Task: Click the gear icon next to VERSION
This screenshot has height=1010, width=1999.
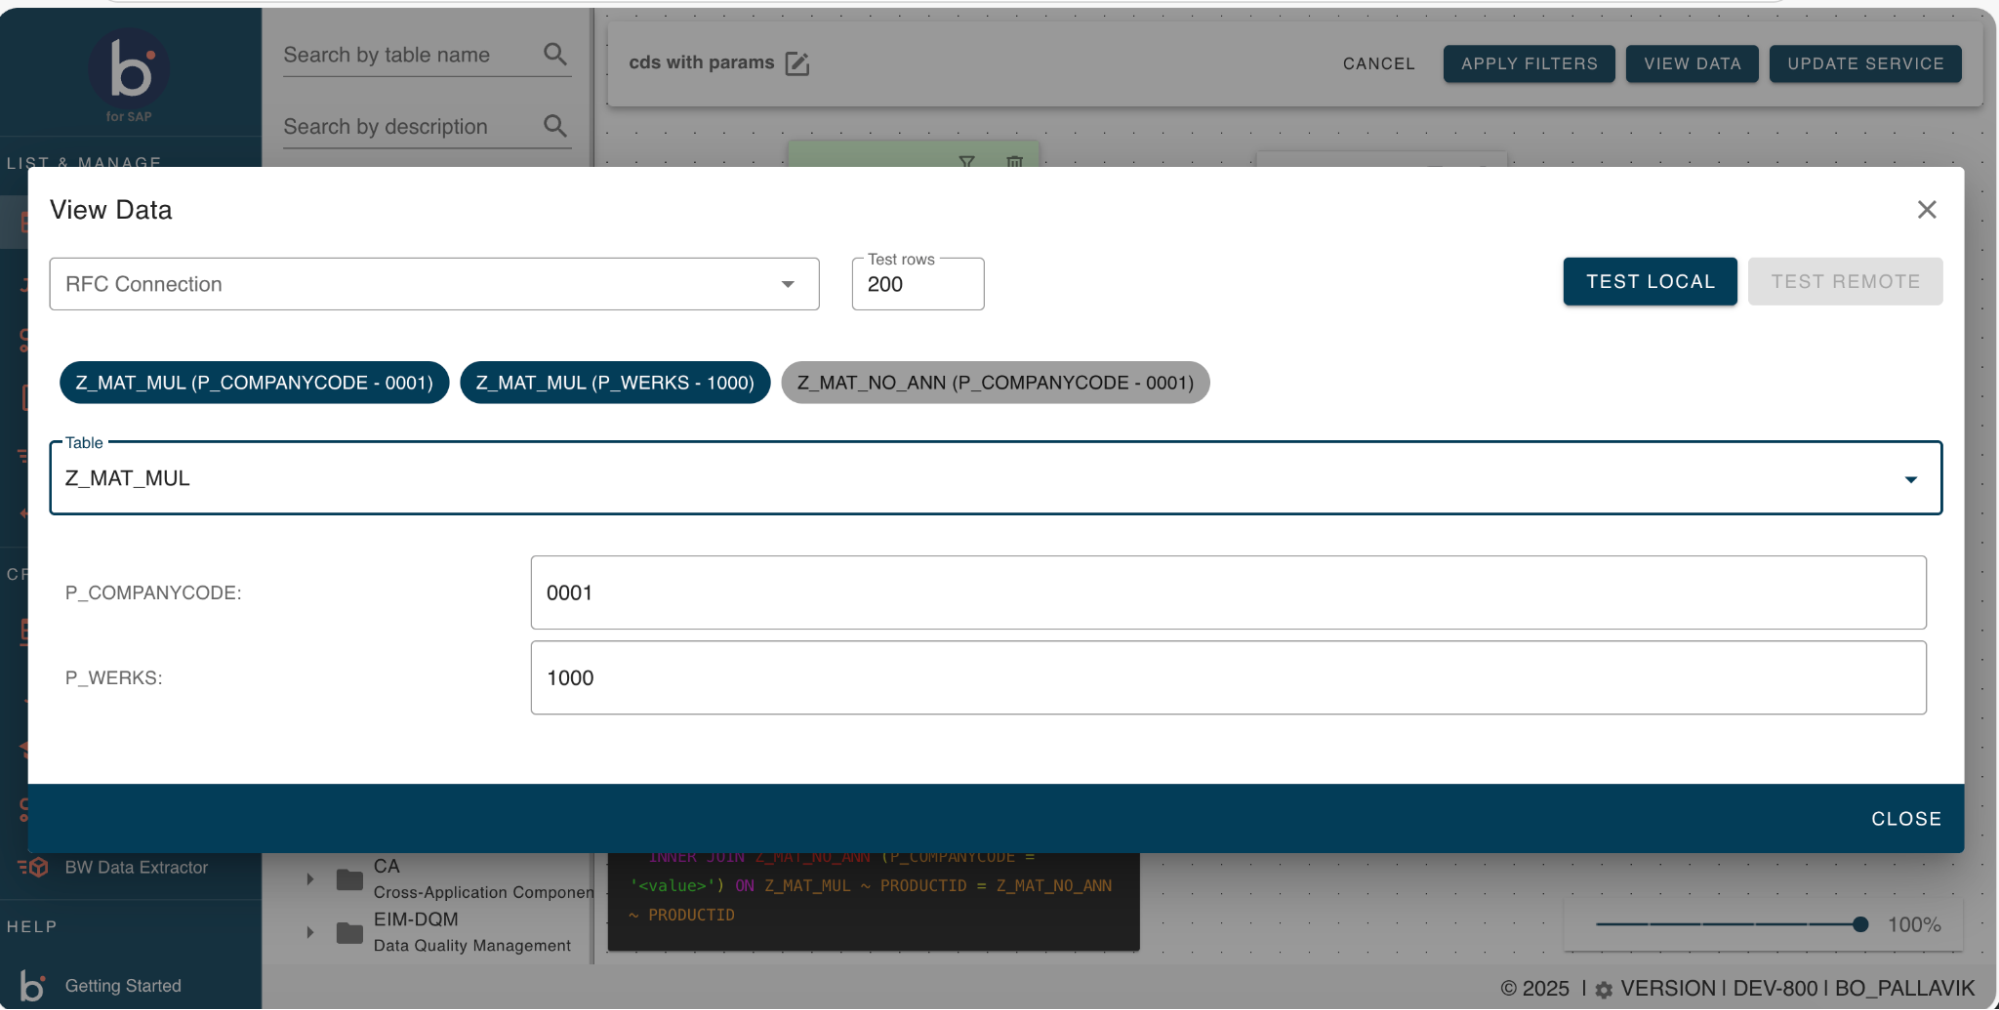Action: 1604,989
